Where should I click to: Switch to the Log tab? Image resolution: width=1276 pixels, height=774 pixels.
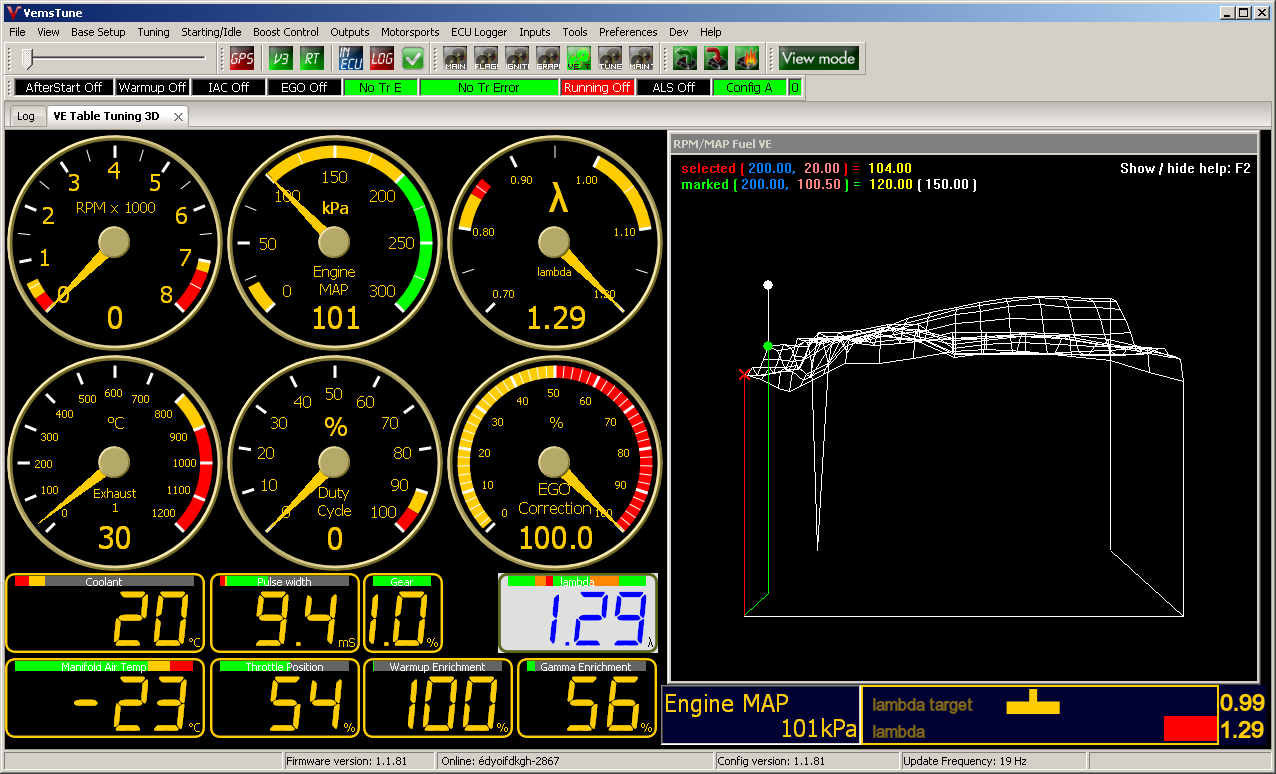point(26,116)
